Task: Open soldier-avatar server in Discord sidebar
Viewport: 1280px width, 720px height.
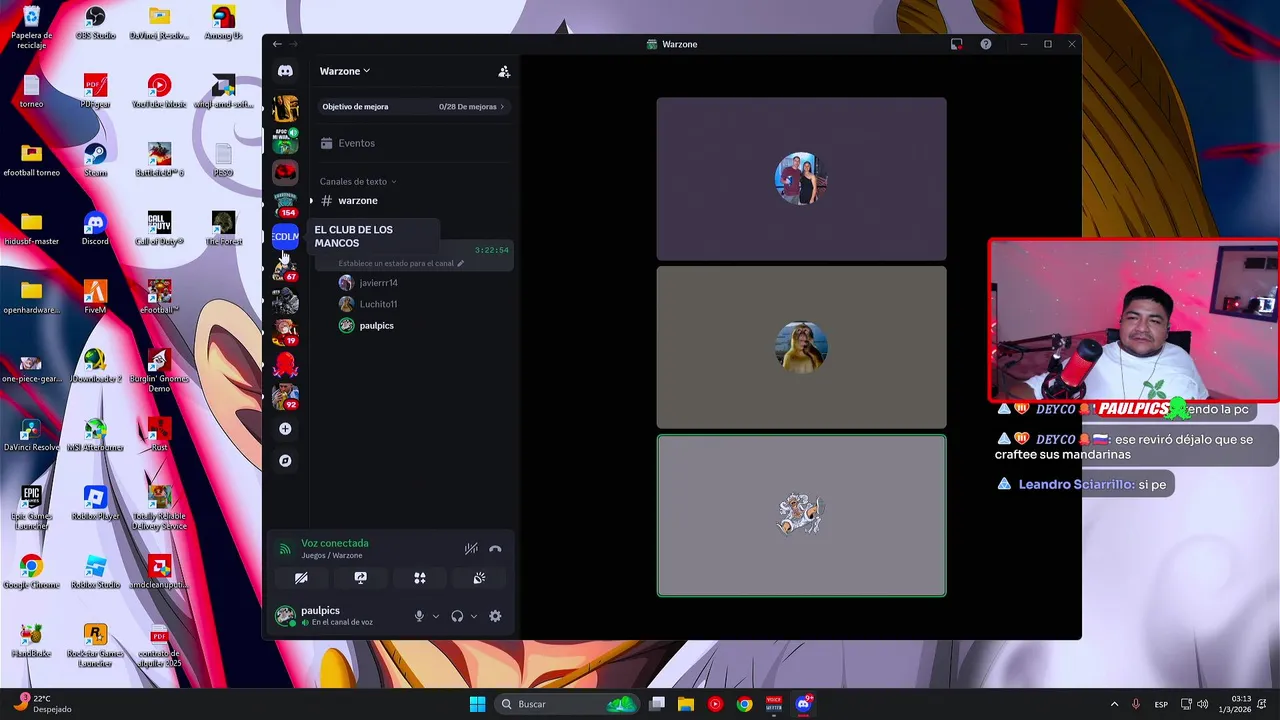Action: click(285, 300)
